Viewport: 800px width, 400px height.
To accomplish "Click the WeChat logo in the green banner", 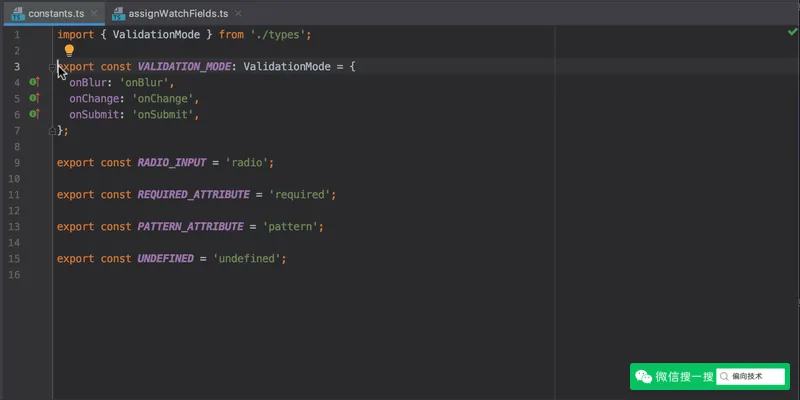I will click(643, 377).
